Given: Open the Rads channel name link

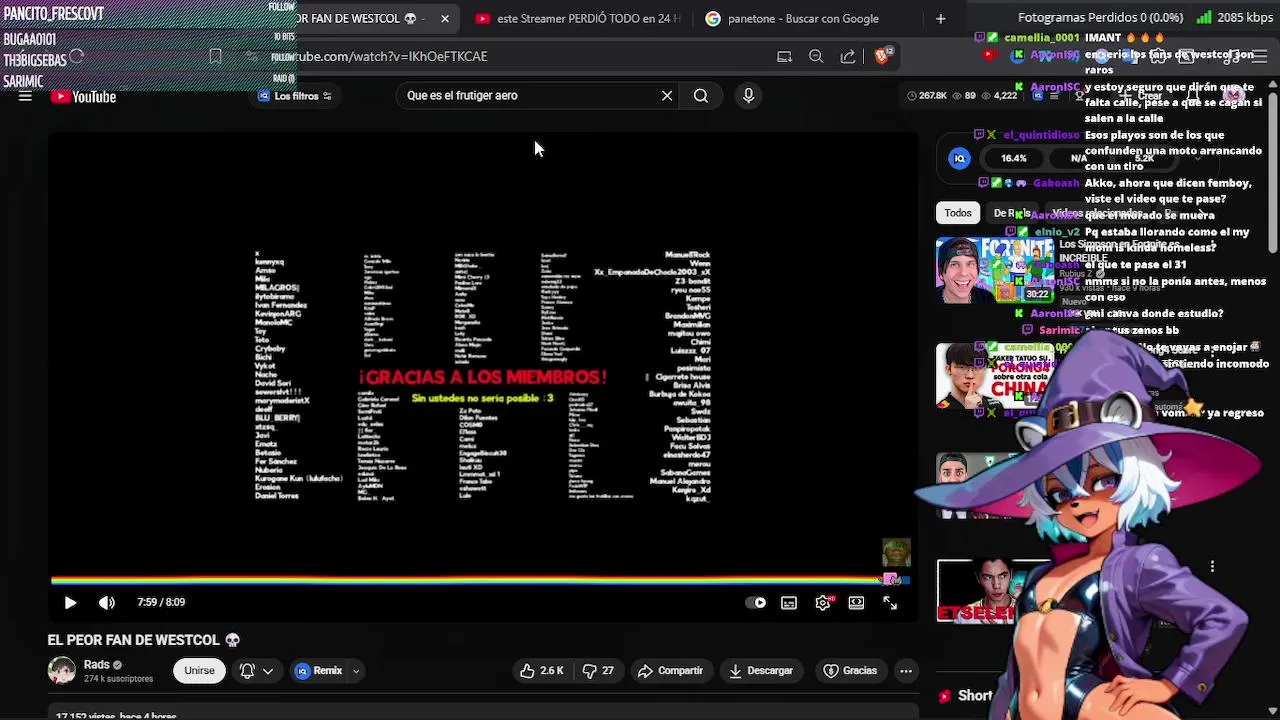Looking at the screenshot, I should 97,665.
